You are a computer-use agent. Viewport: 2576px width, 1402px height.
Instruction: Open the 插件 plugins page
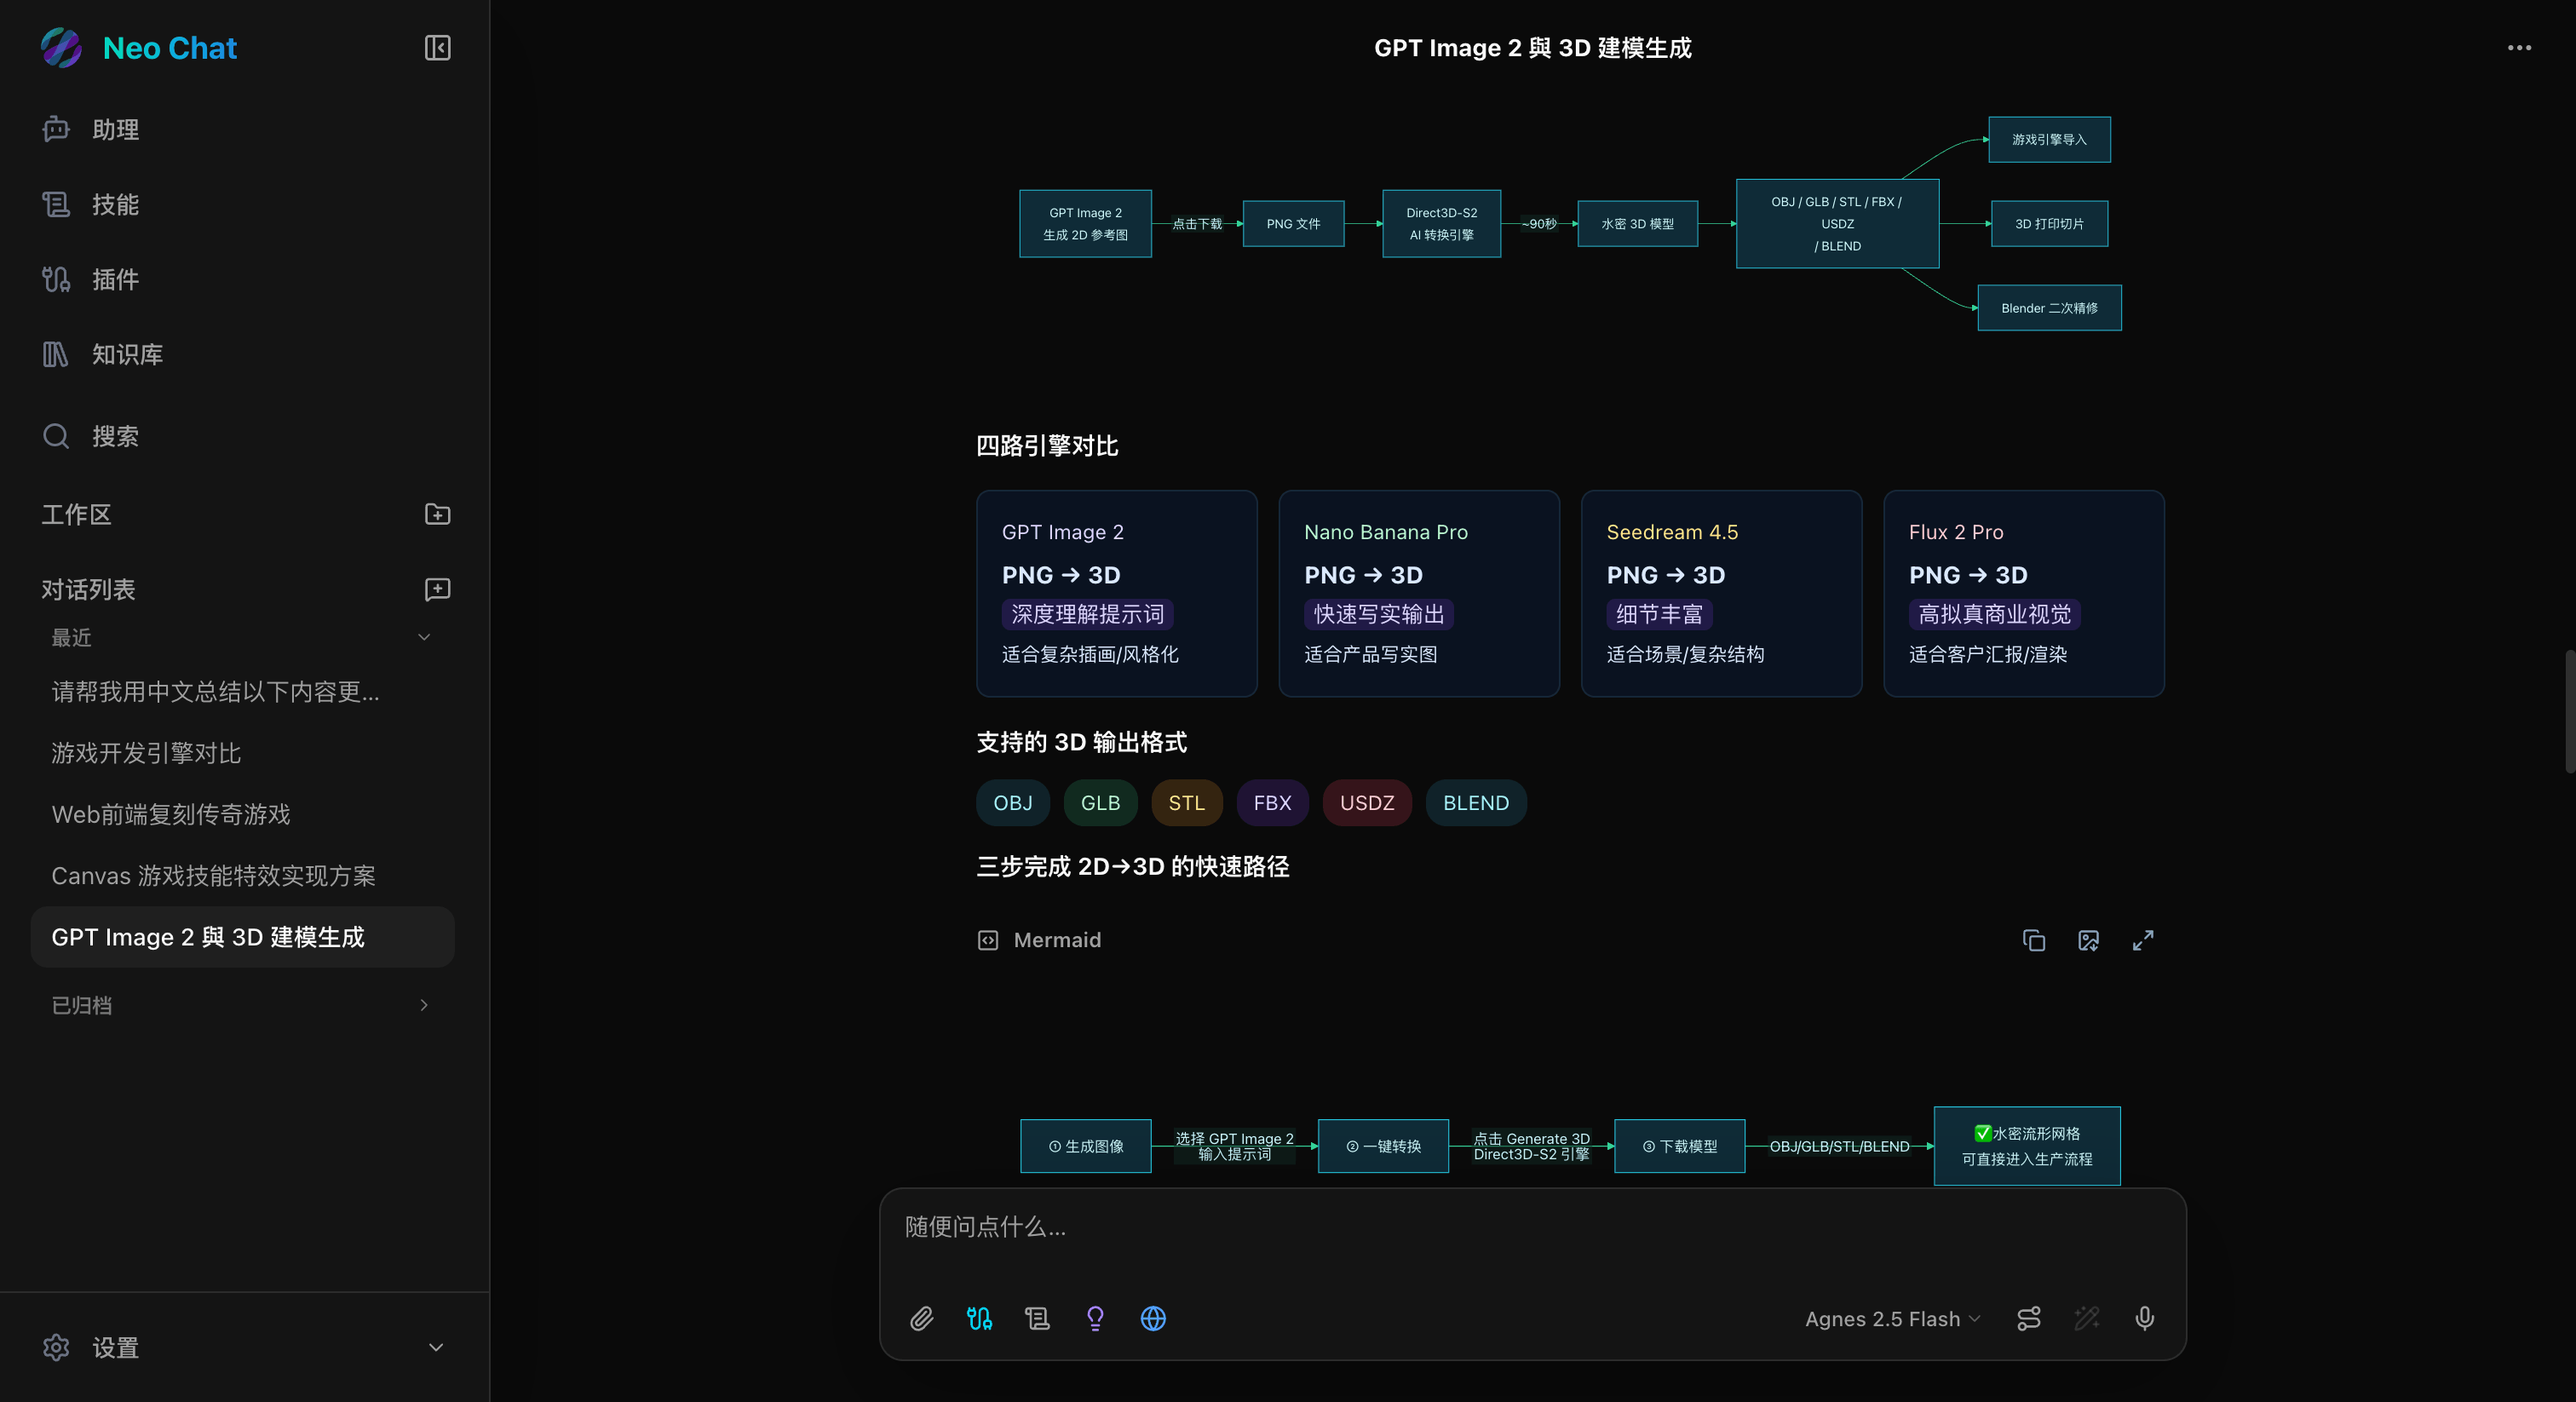coord(243,279)
